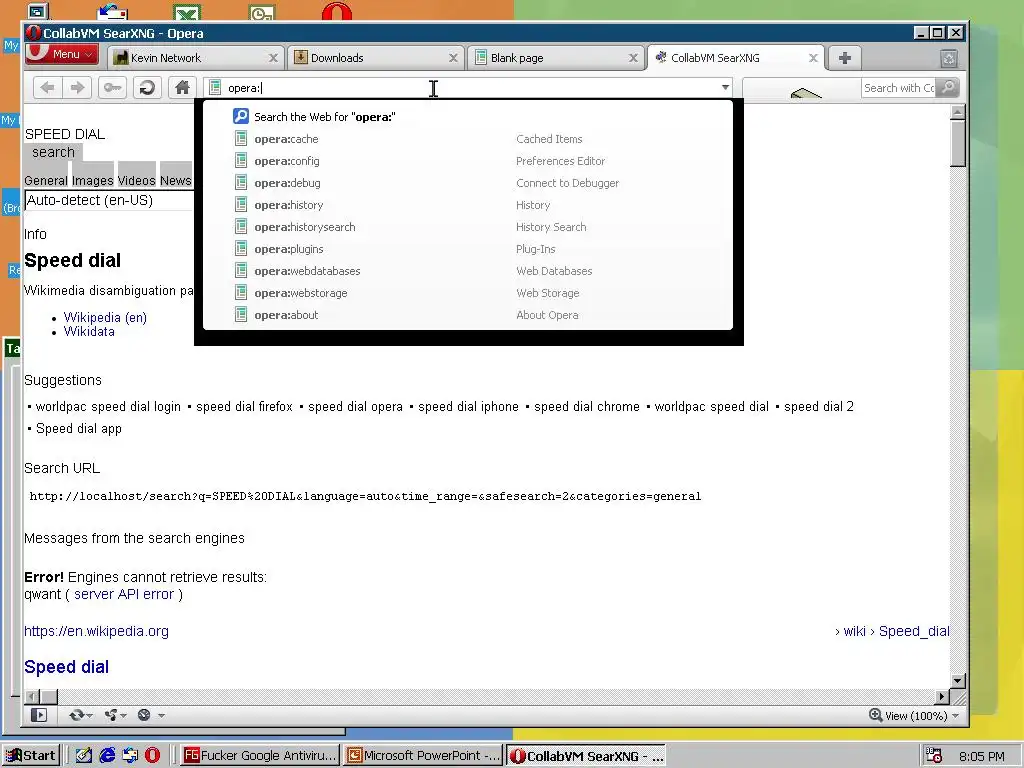Switch to the Fucker Google Antiviru... taskbar button
Viewport: 1024px width, 768px height.
point(259,756)
